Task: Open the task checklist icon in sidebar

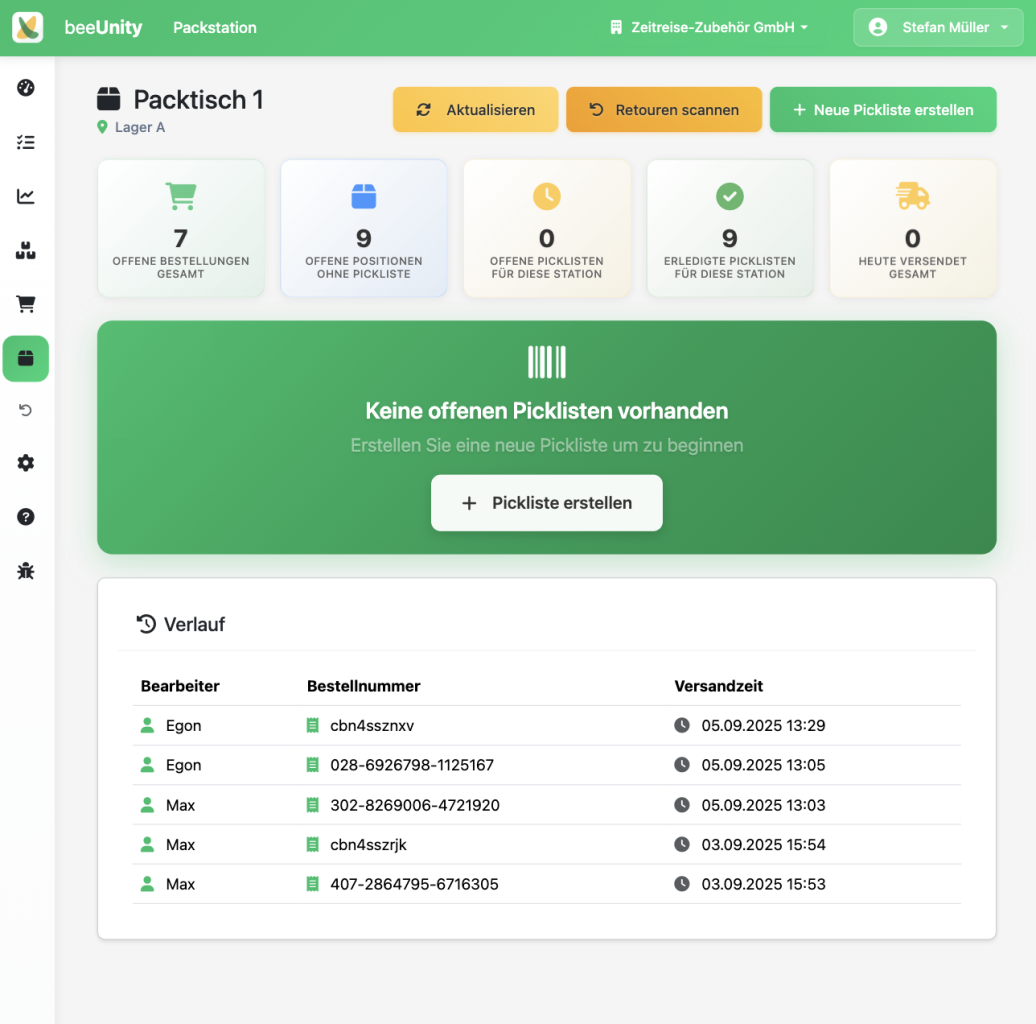Action: pos(26,142)
